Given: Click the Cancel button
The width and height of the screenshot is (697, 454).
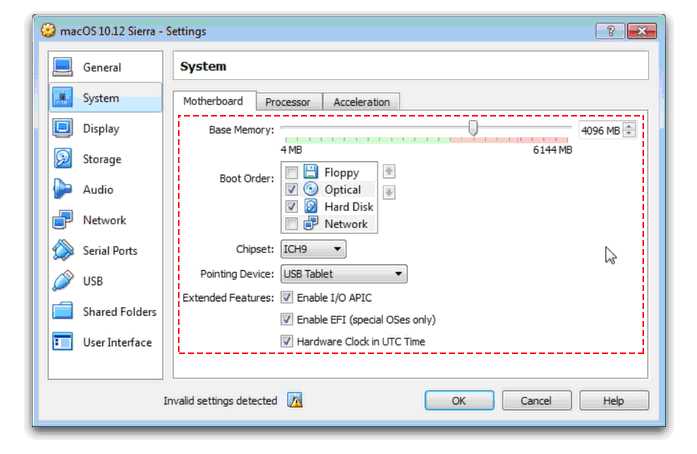Looking at the screenshot, I should 537,401.
